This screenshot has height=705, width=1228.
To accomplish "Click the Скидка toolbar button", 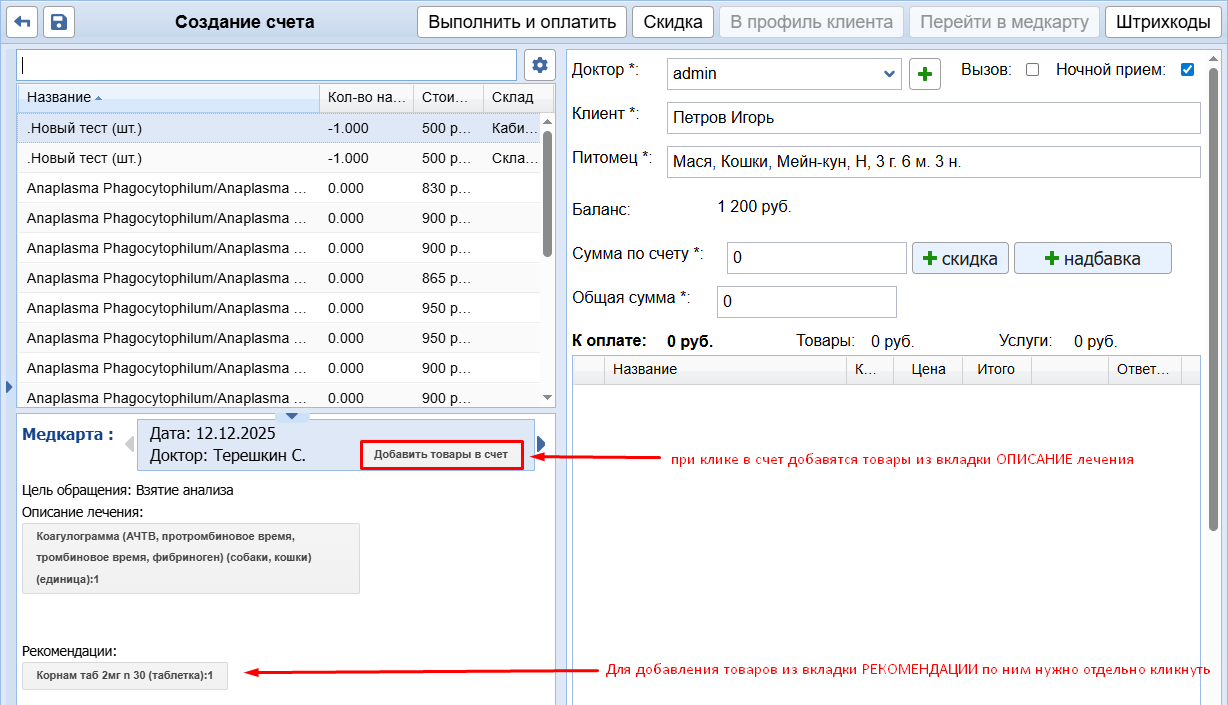I will (x=673, y=22).
